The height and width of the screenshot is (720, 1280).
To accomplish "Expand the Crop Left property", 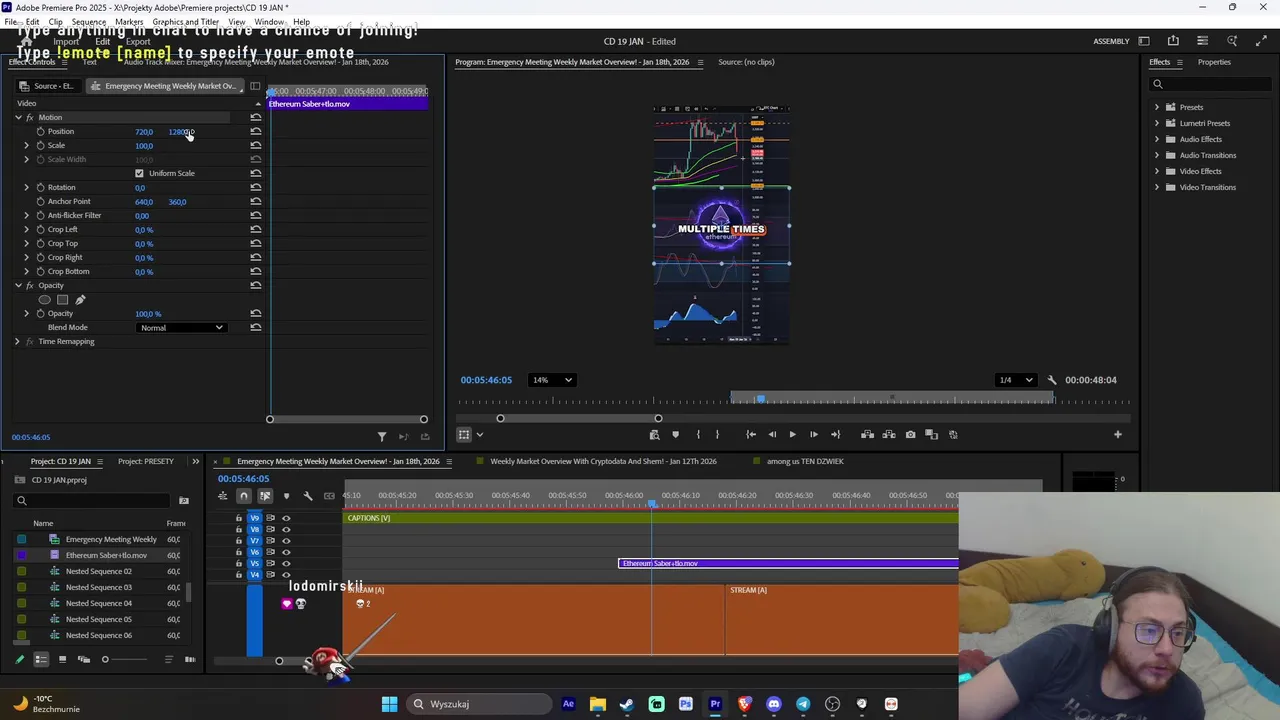I will coord(27,230).
